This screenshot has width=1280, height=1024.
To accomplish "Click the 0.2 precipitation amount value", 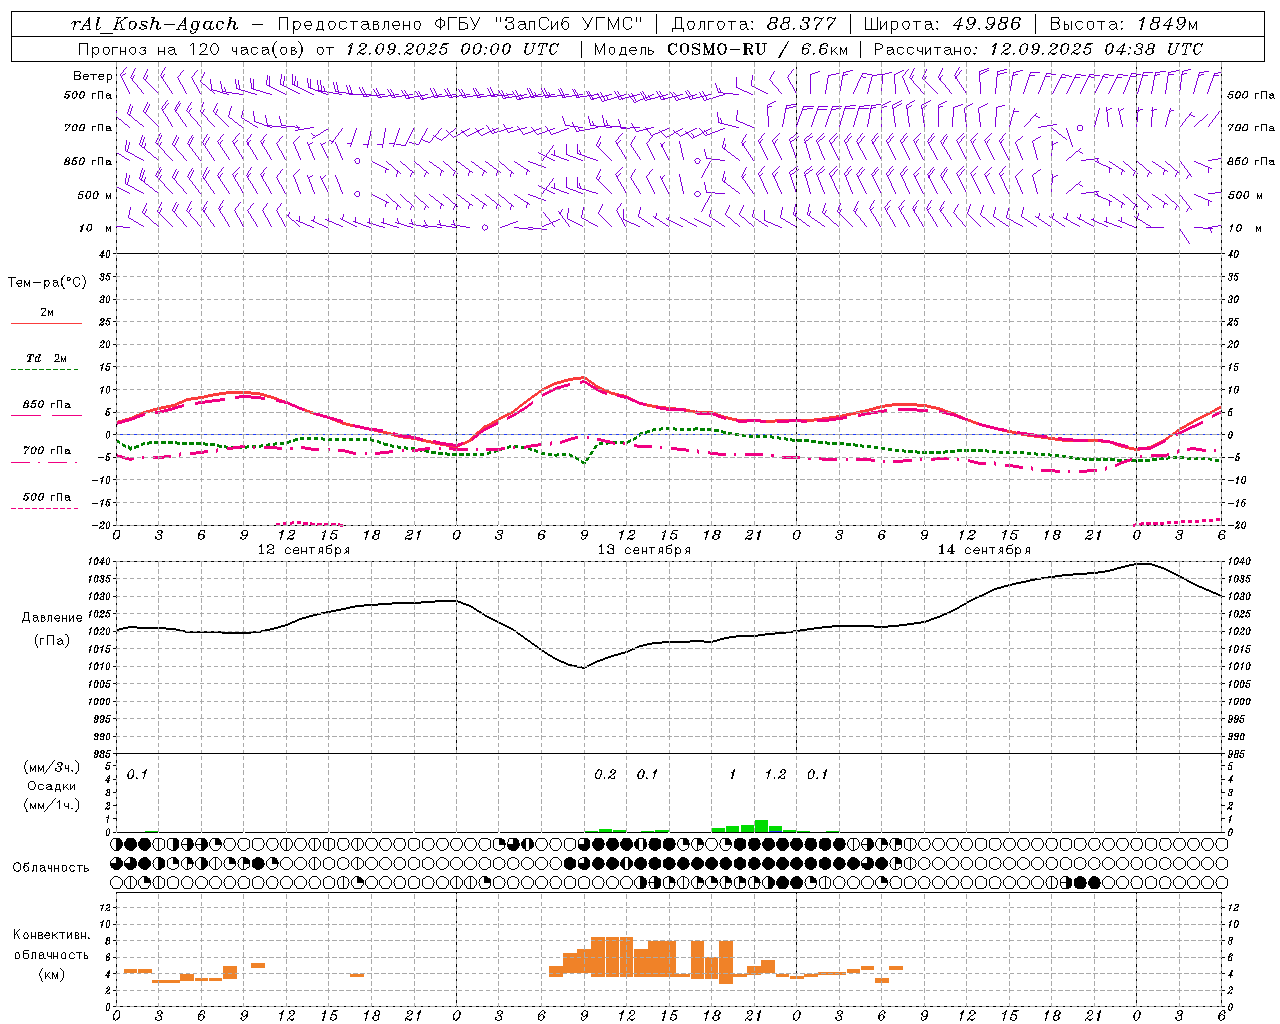I will (605, 775).
